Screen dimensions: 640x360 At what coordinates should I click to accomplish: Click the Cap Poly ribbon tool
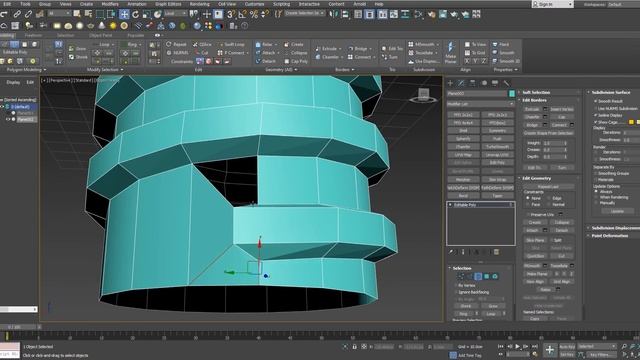click(296, 61)
